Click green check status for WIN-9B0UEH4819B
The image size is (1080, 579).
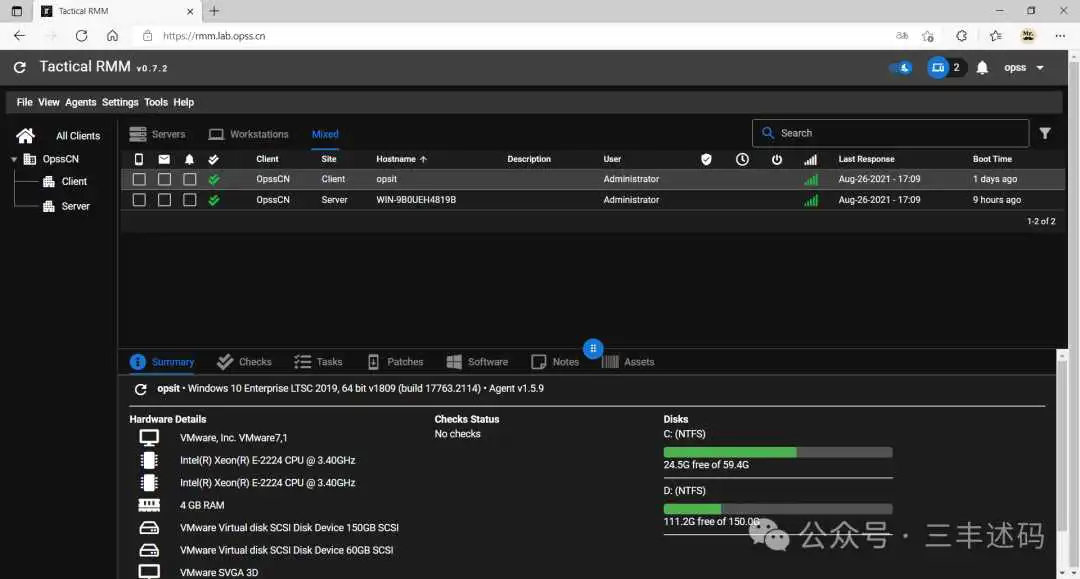[214, 200]
